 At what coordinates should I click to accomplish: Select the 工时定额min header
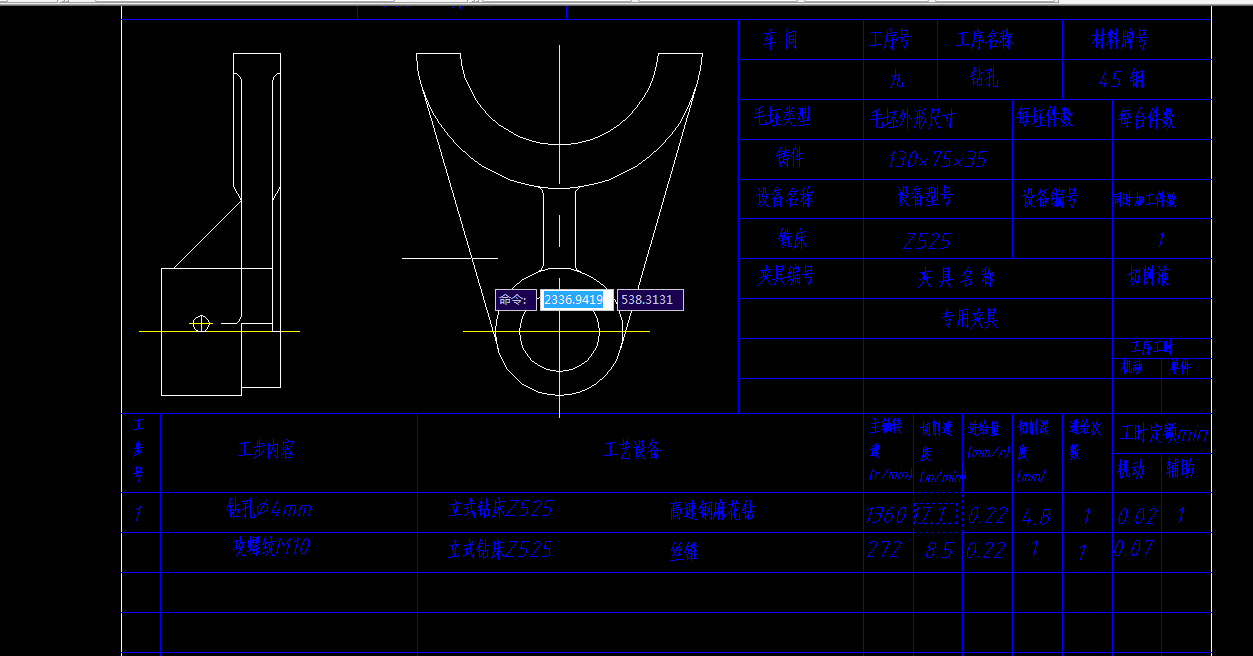pyautogui.click(x=1164, y=434)
